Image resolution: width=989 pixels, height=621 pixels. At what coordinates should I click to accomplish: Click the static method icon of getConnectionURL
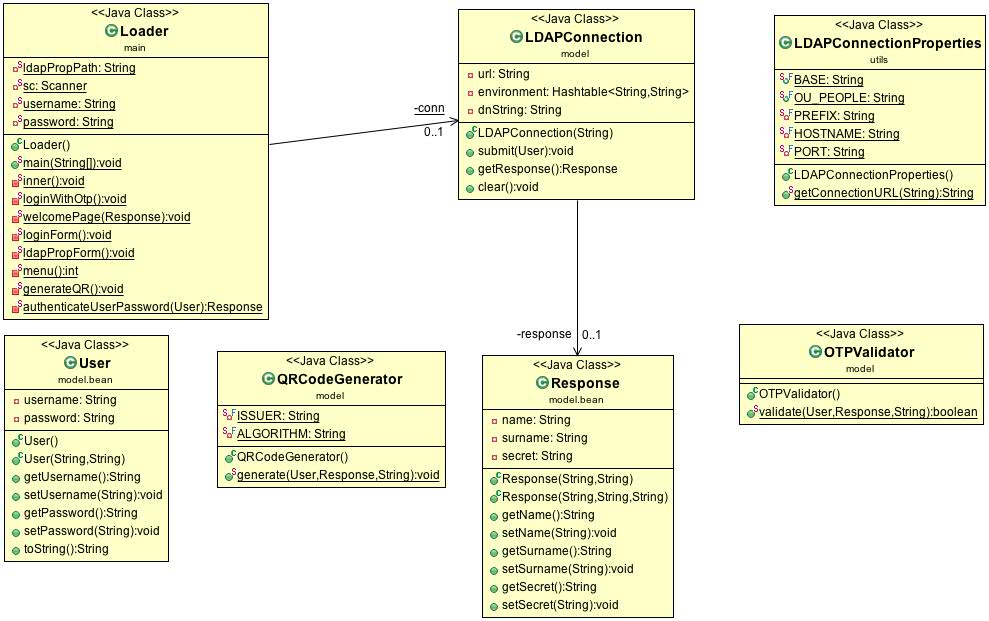[787, 194]
